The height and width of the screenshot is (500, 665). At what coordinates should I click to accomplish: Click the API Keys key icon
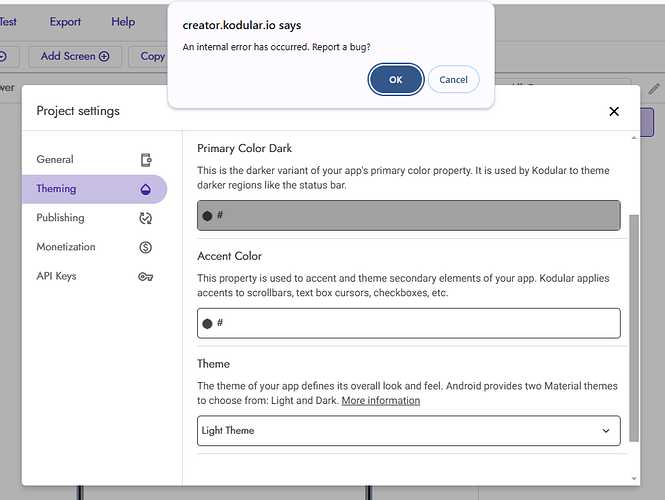(x=146, y=276)
